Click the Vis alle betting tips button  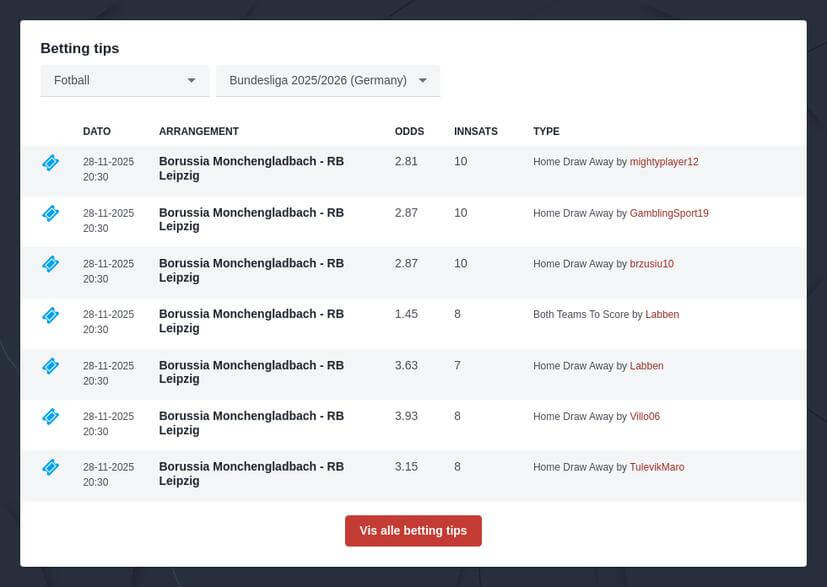pos(413,532)
